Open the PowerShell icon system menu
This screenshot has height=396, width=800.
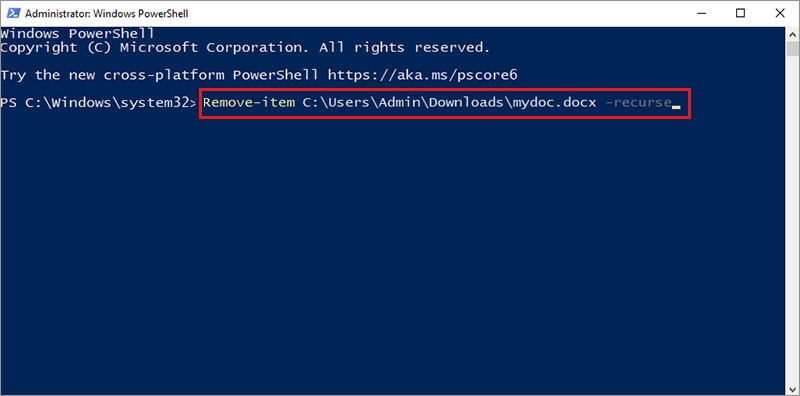pos(13,13)
